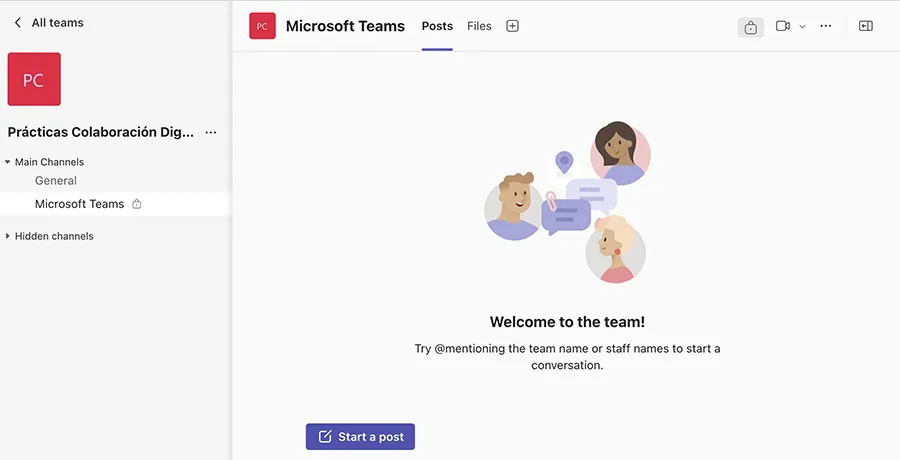Viewport: 900px width, 460px height.
Task: Click the back arrow beside All teams
Action: [x=17, y=22]
